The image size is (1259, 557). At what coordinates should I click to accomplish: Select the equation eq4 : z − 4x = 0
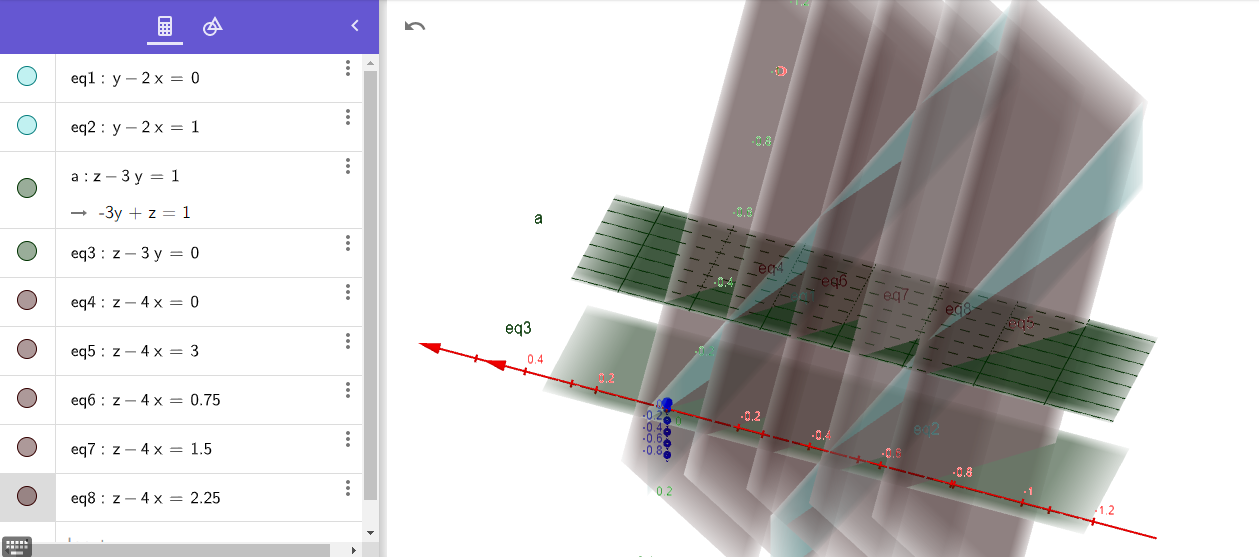(x=135, y=302)
